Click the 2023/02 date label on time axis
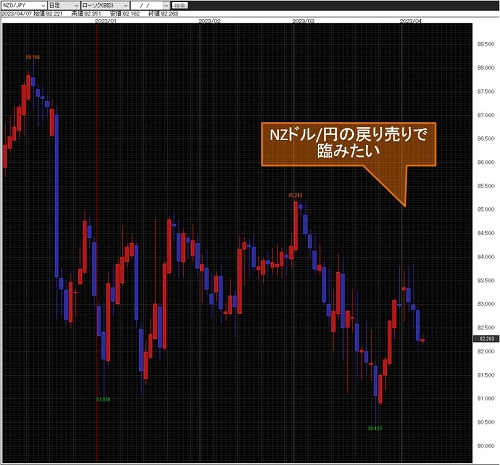The image size is (500, 465). click(210, 21)
